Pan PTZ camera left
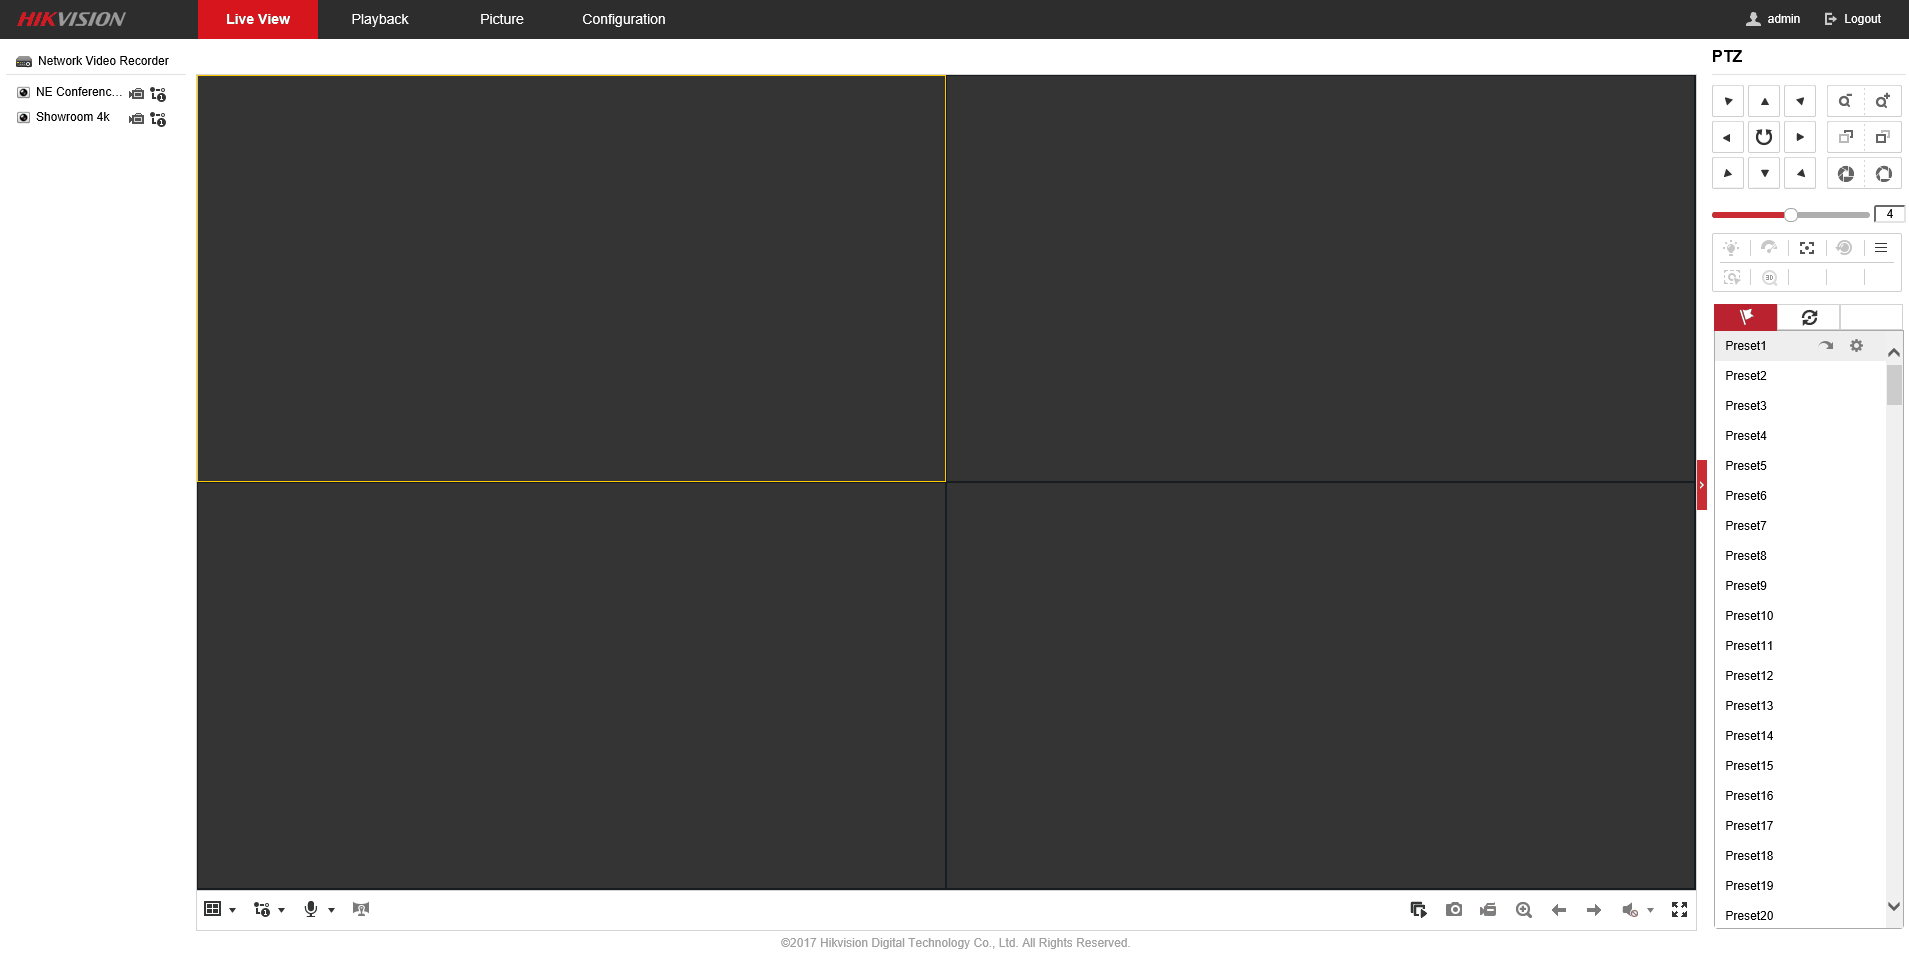 click(x=1728, y=137)
